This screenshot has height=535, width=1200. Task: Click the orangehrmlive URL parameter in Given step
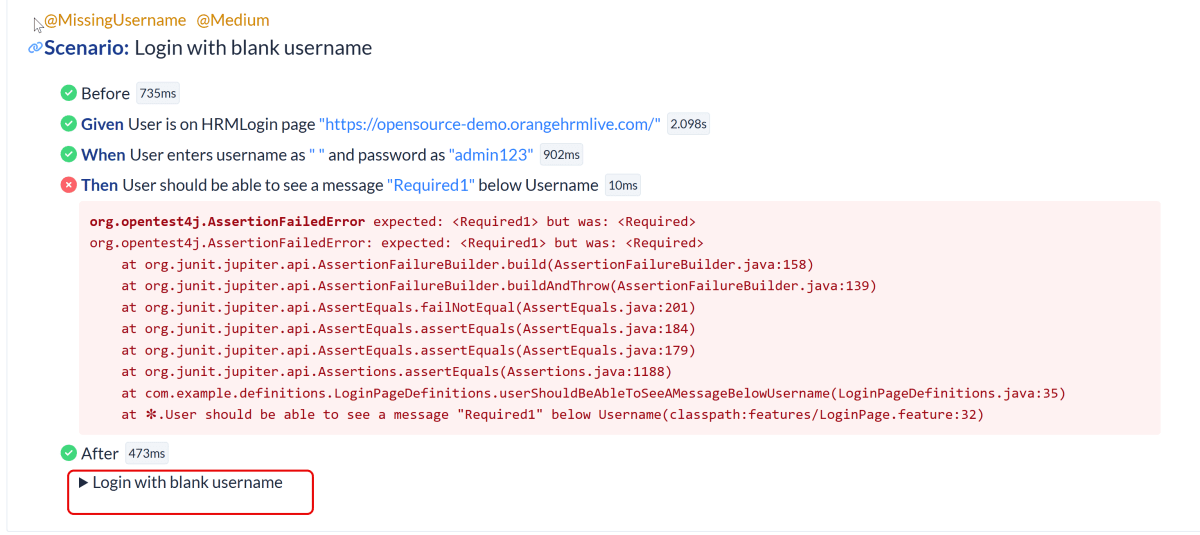[x=489, y=124]
